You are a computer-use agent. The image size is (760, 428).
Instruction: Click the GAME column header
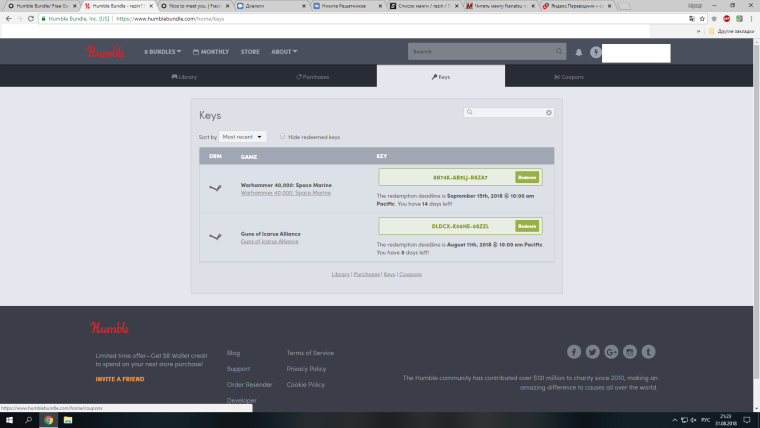tap(249, 157)
